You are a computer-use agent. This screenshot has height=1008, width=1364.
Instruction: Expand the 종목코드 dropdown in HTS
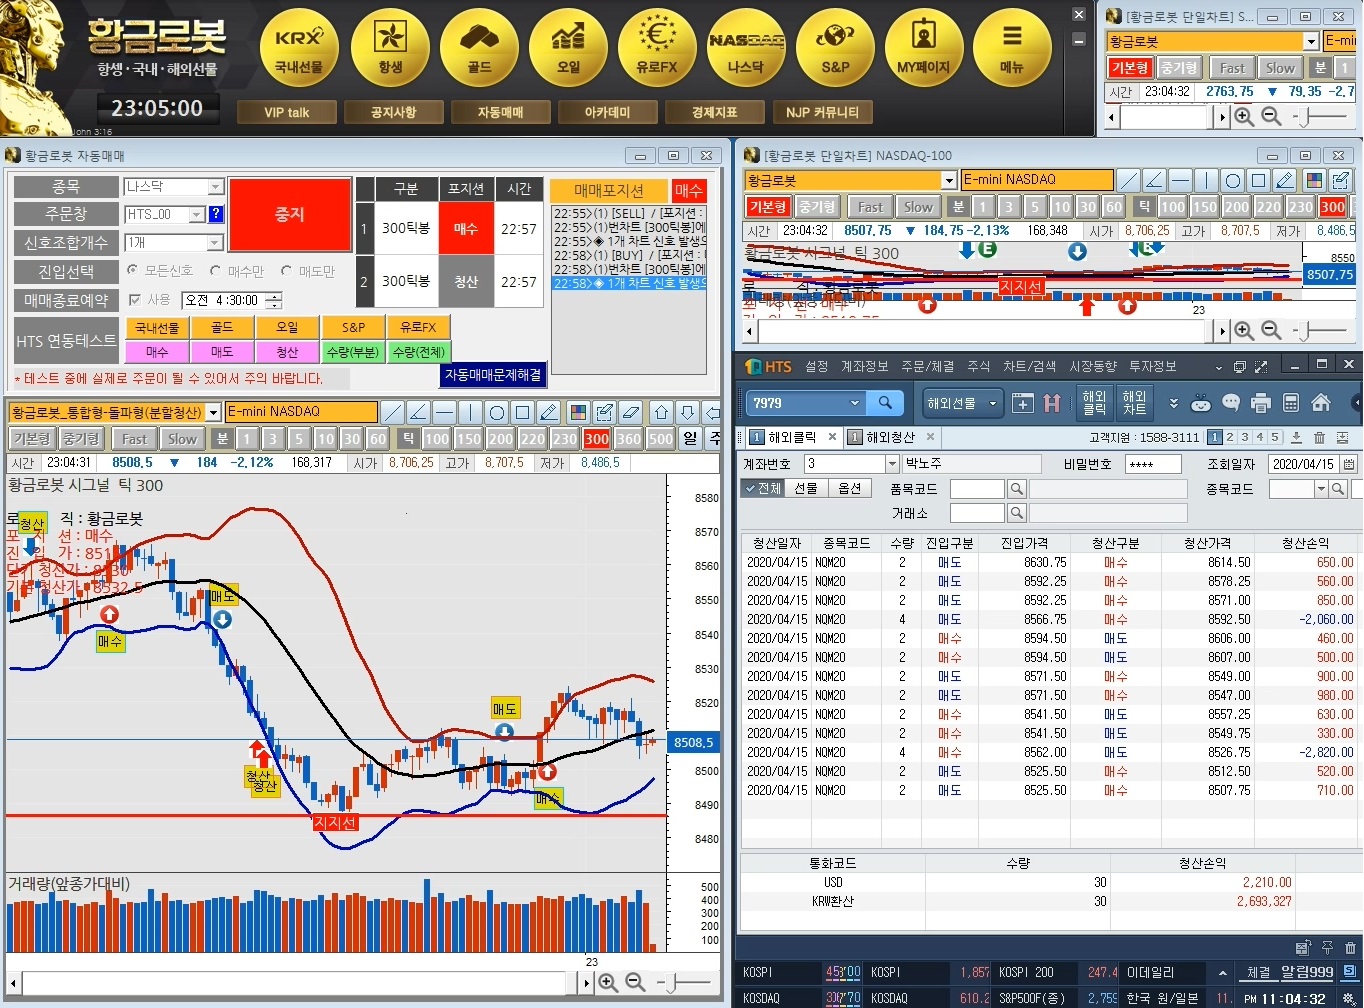tap(1321, 489)
